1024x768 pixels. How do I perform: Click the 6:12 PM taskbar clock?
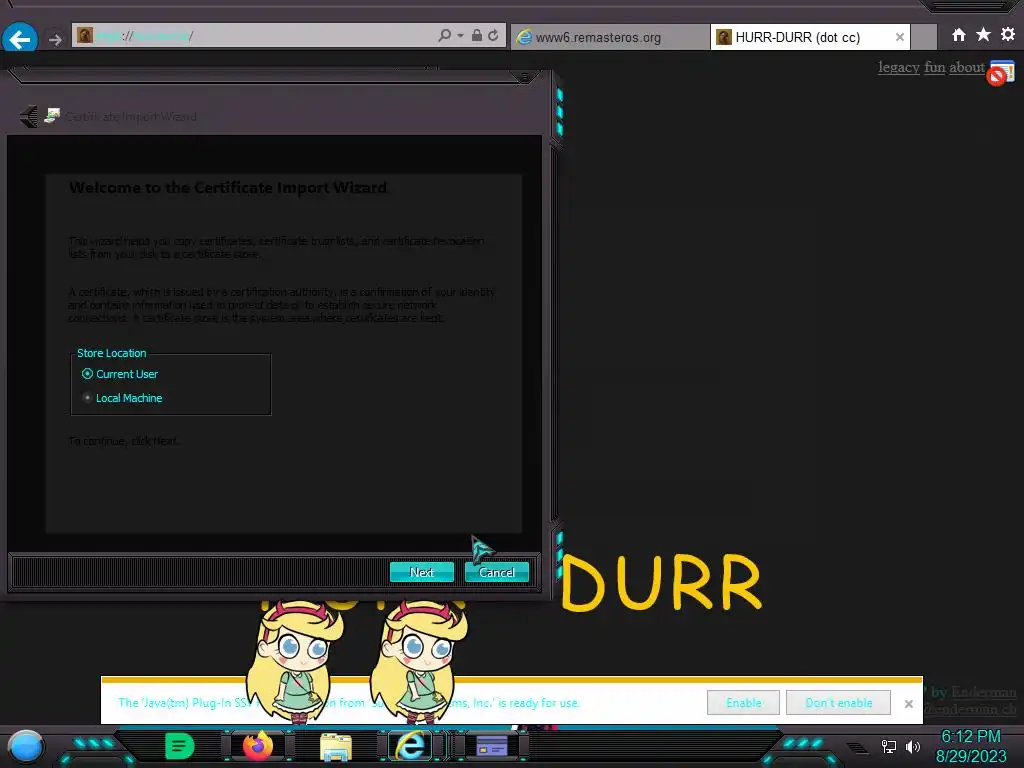[x=970, y=737]
